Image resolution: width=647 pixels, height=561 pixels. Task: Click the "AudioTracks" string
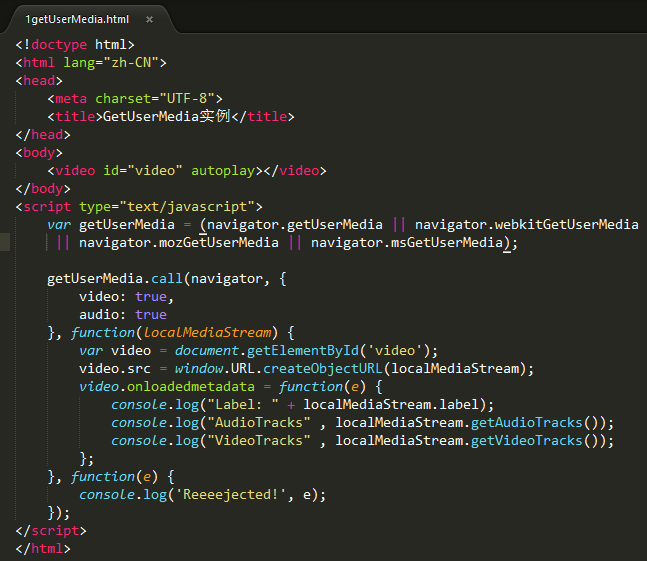click(259, 423)
